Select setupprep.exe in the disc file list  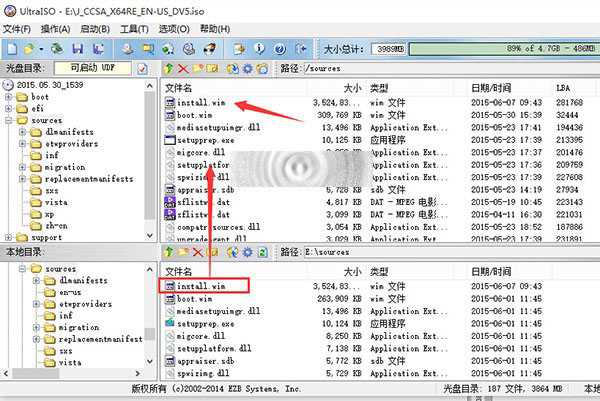pos(206,140)
